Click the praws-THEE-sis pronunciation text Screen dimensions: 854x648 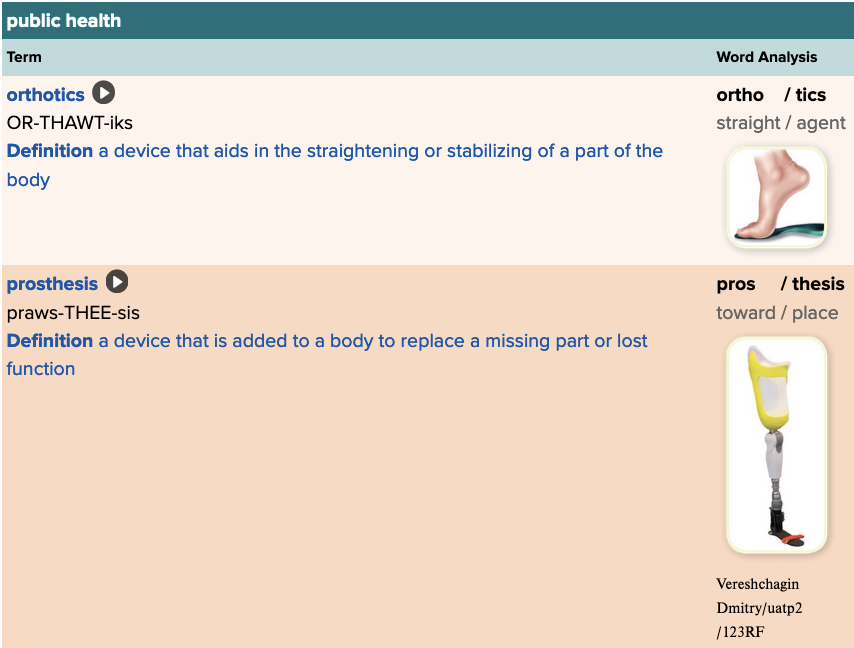coord(73,313)
